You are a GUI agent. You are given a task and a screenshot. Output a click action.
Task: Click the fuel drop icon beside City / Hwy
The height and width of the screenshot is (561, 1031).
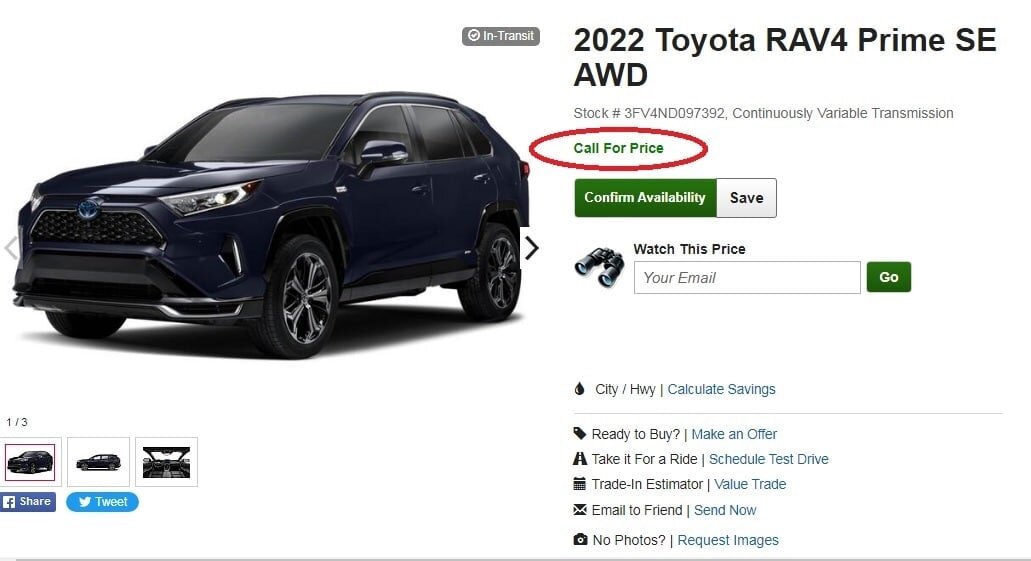[x=579, y=389]
